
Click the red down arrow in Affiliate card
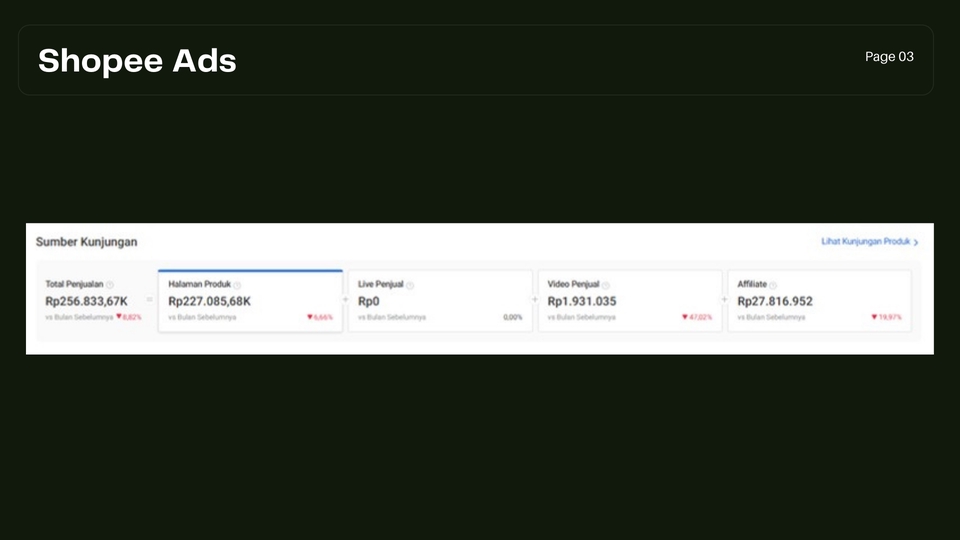[874, 317]
